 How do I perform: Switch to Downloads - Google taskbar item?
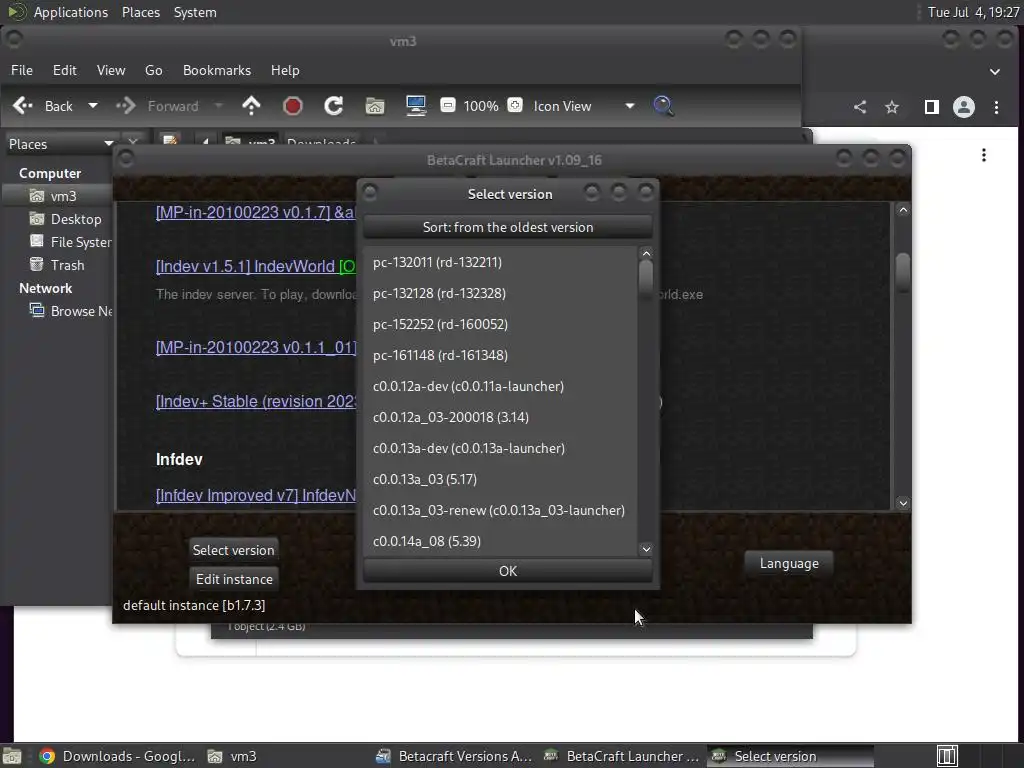click(118, 756)
